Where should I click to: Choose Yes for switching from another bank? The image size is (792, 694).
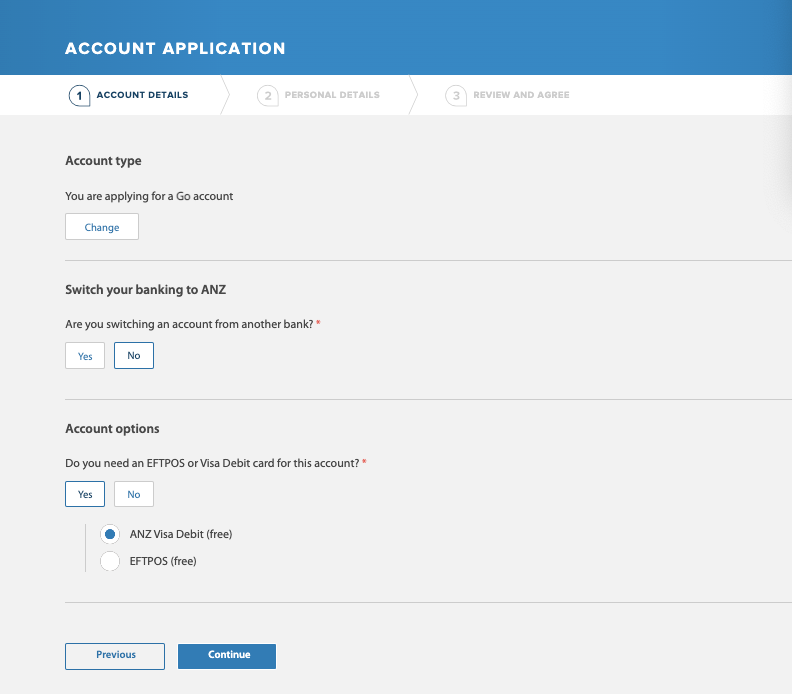click(x=85, y=356)
